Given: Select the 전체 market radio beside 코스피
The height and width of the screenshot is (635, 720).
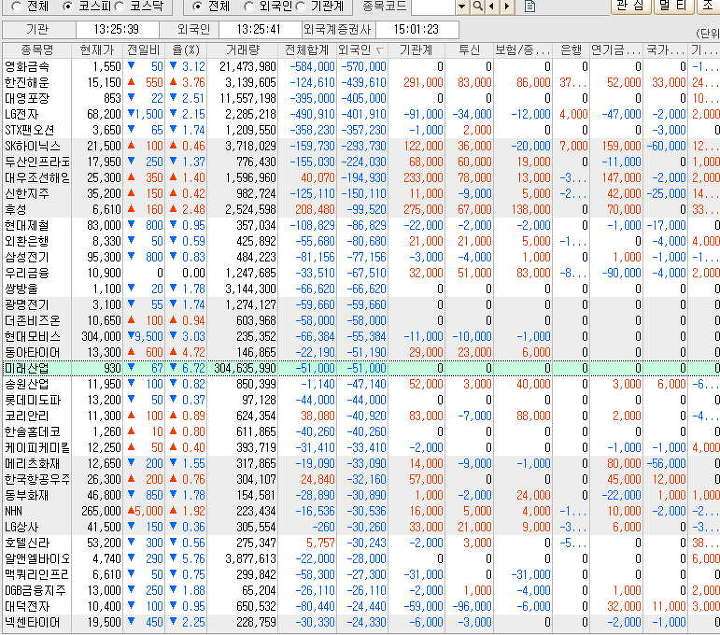Looking at the screenshot, I should coord(17,6).
